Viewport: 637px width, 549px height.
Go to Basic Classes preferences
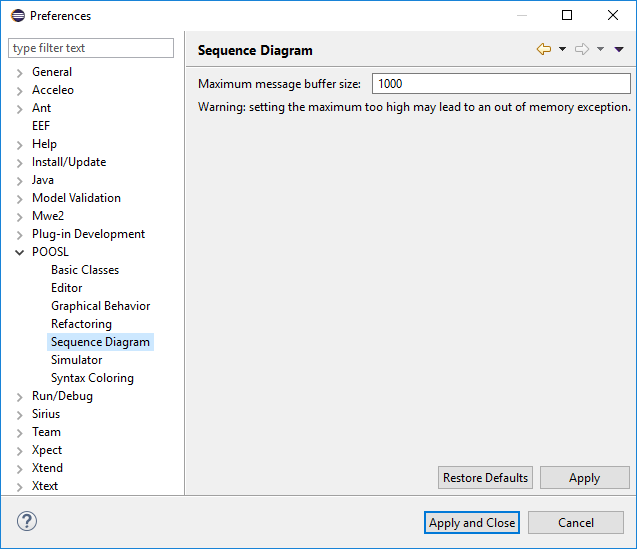85,270
